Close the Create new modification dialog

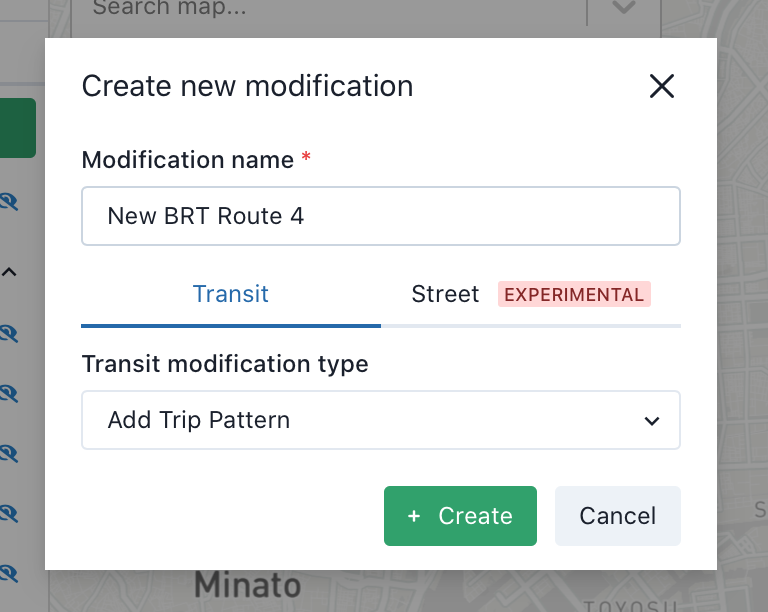662,86
